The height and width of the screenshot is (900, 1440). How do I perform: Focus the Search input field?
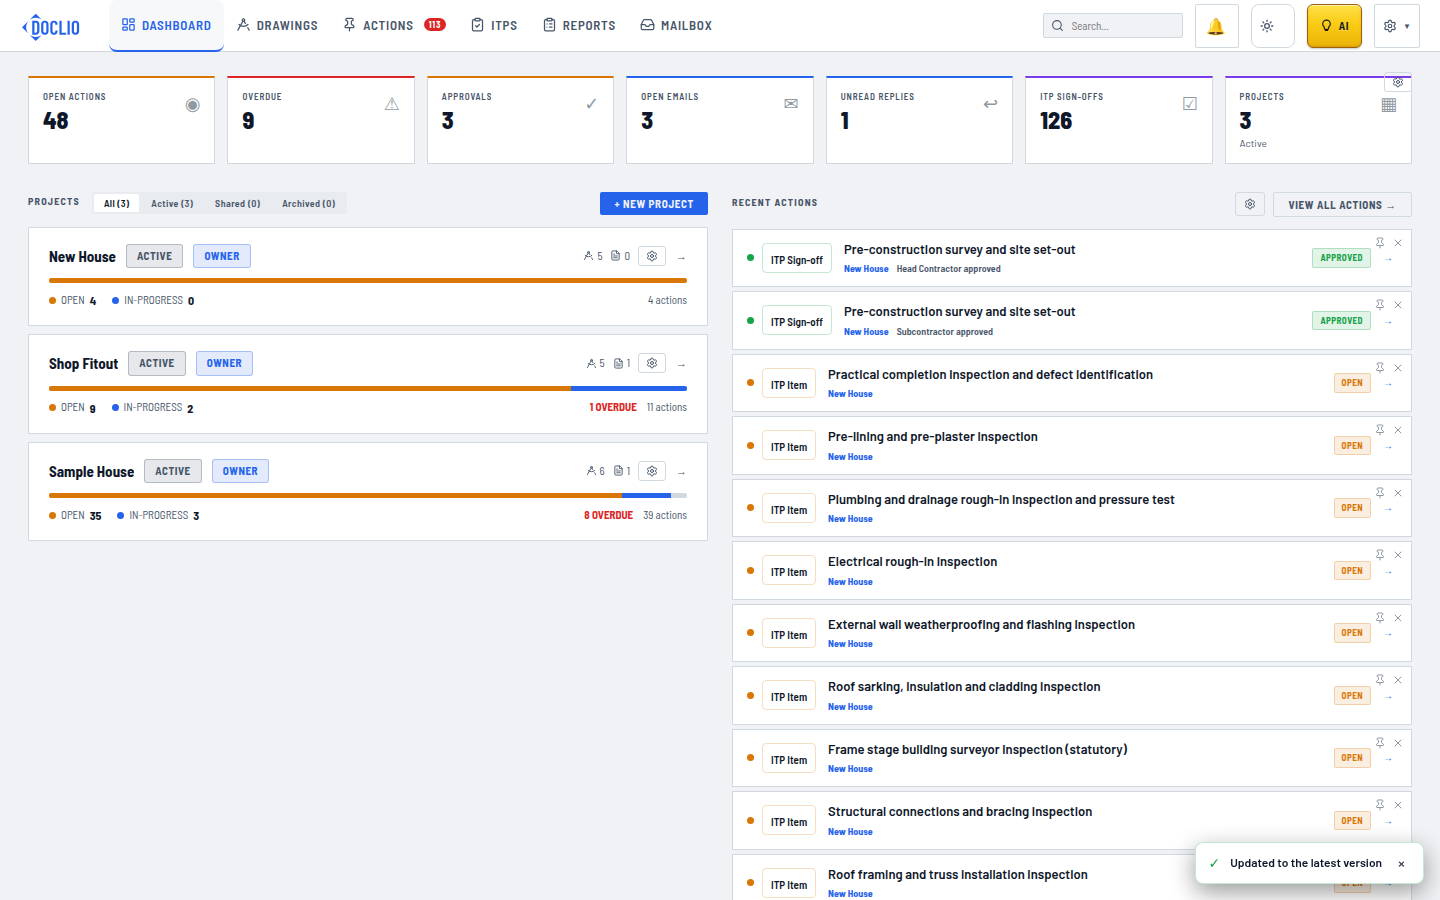(1112, 26)
